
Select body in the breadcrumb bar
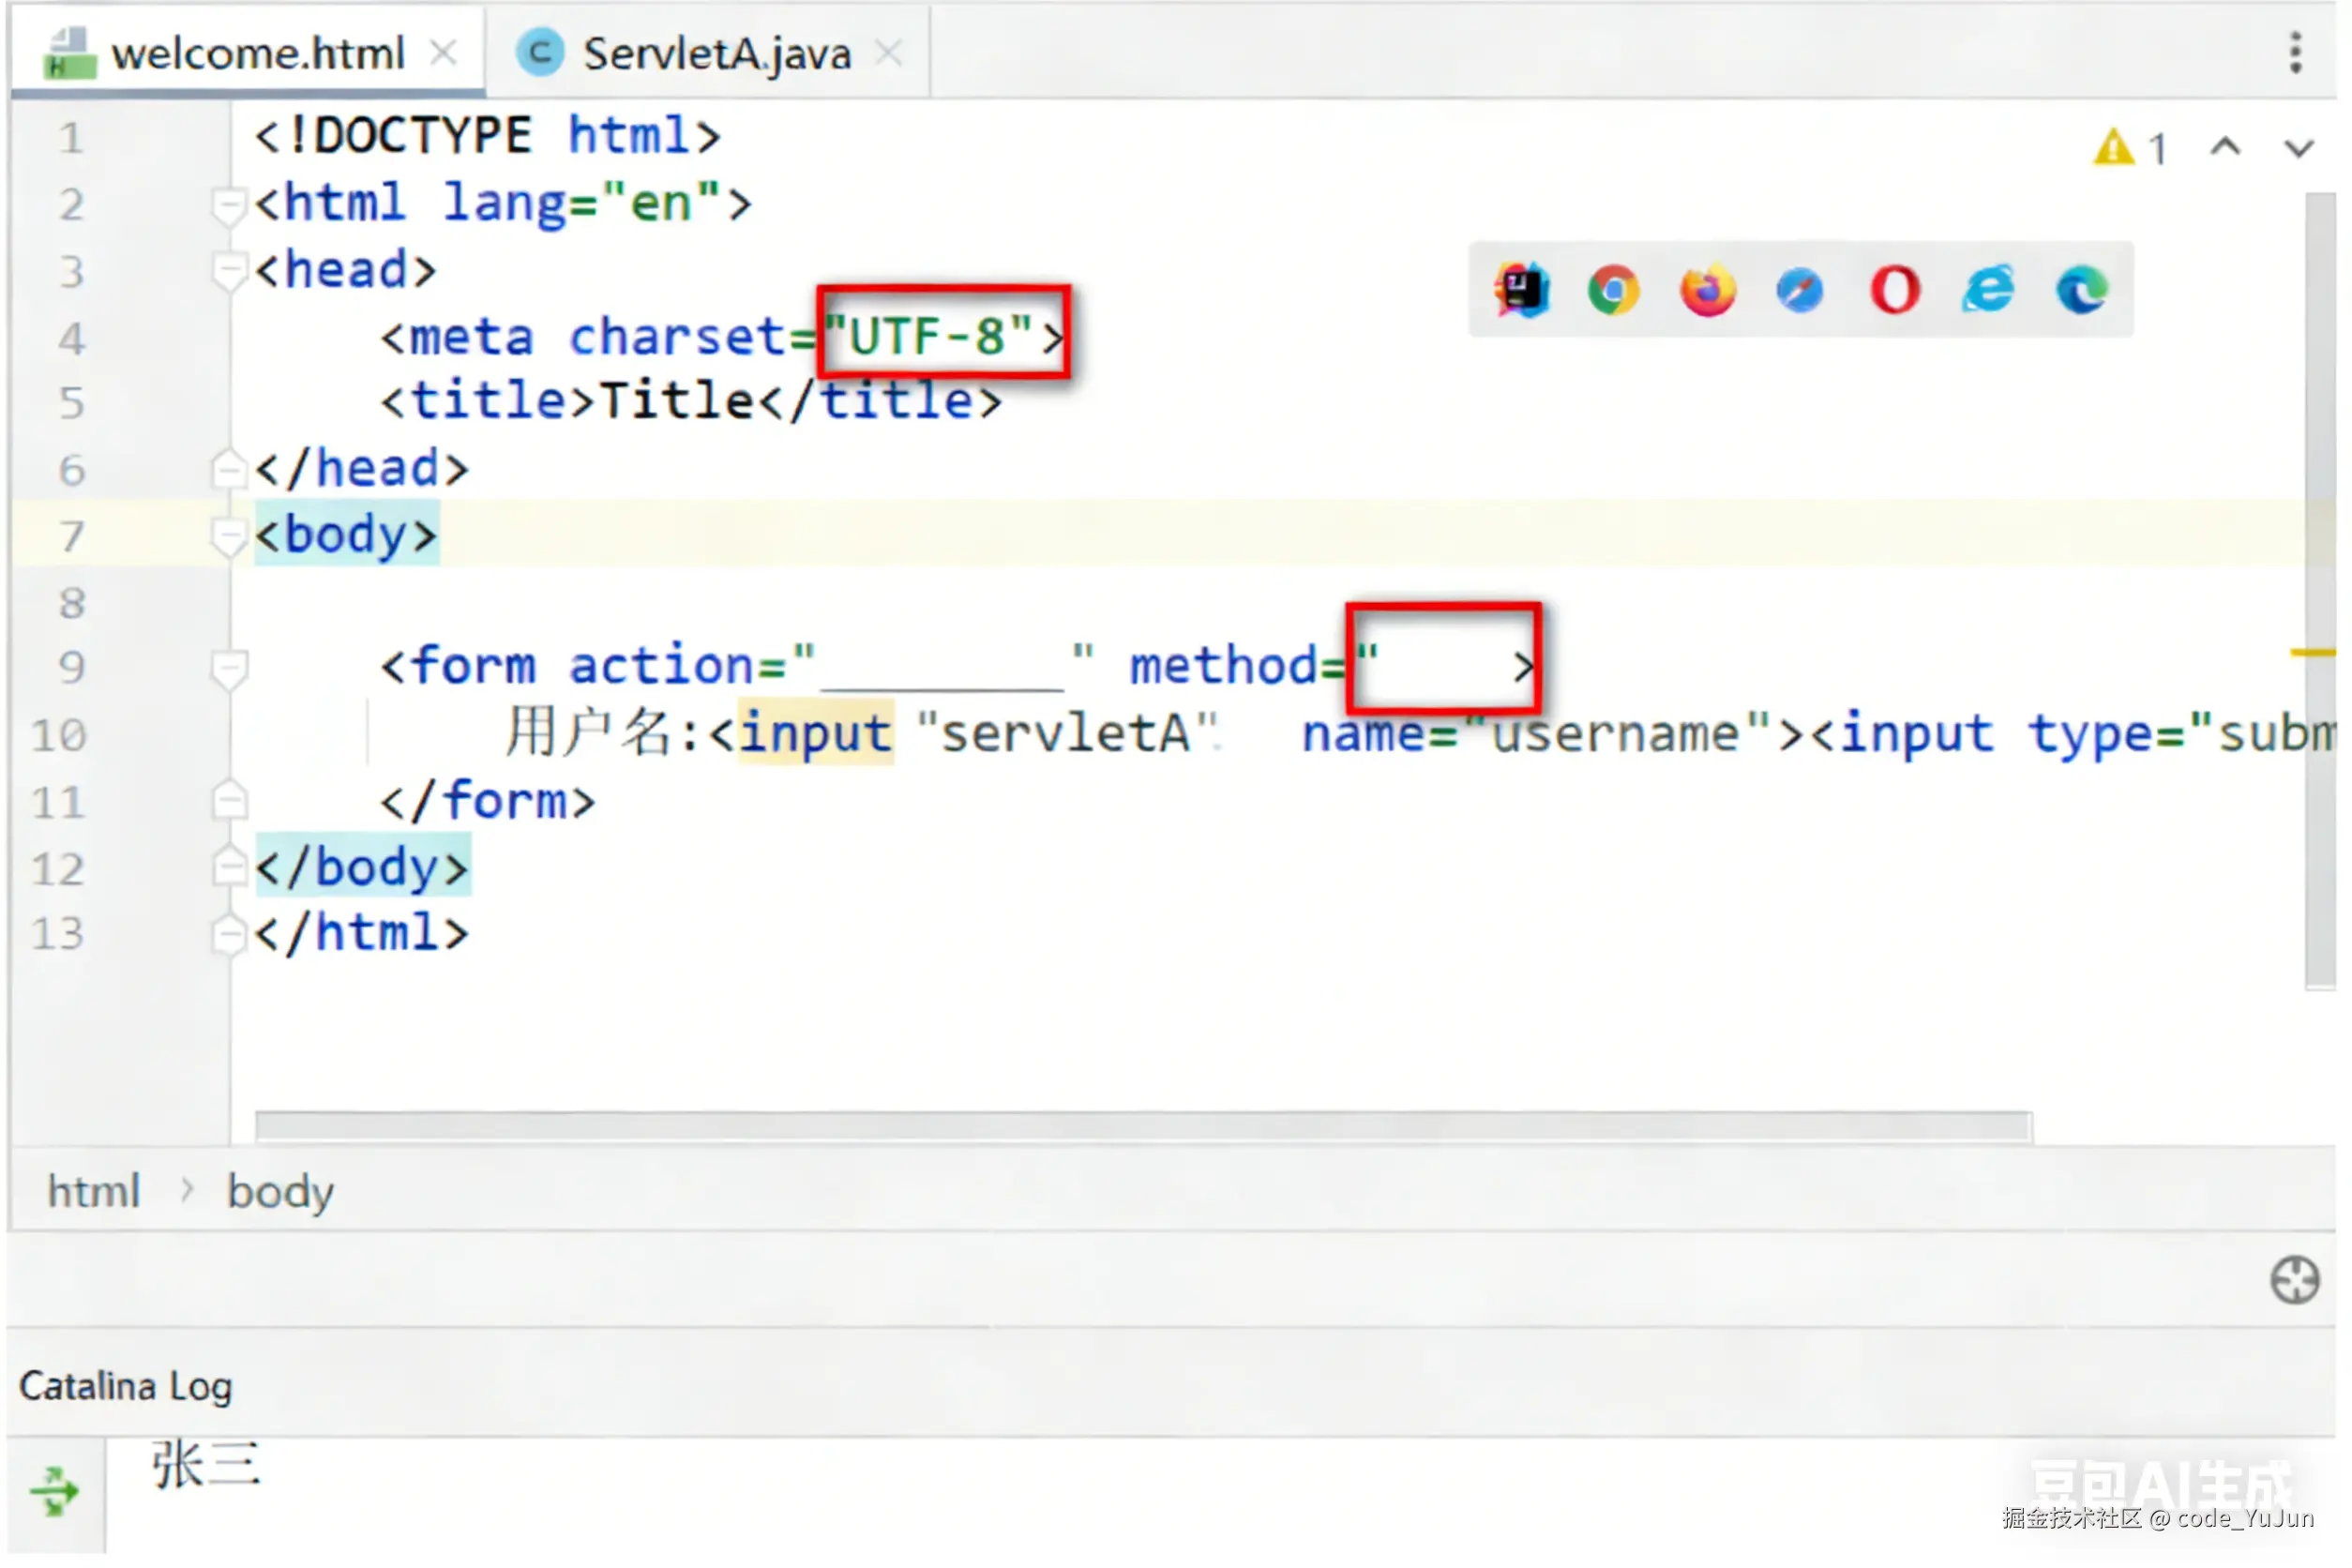click(x=280, y=1191)
